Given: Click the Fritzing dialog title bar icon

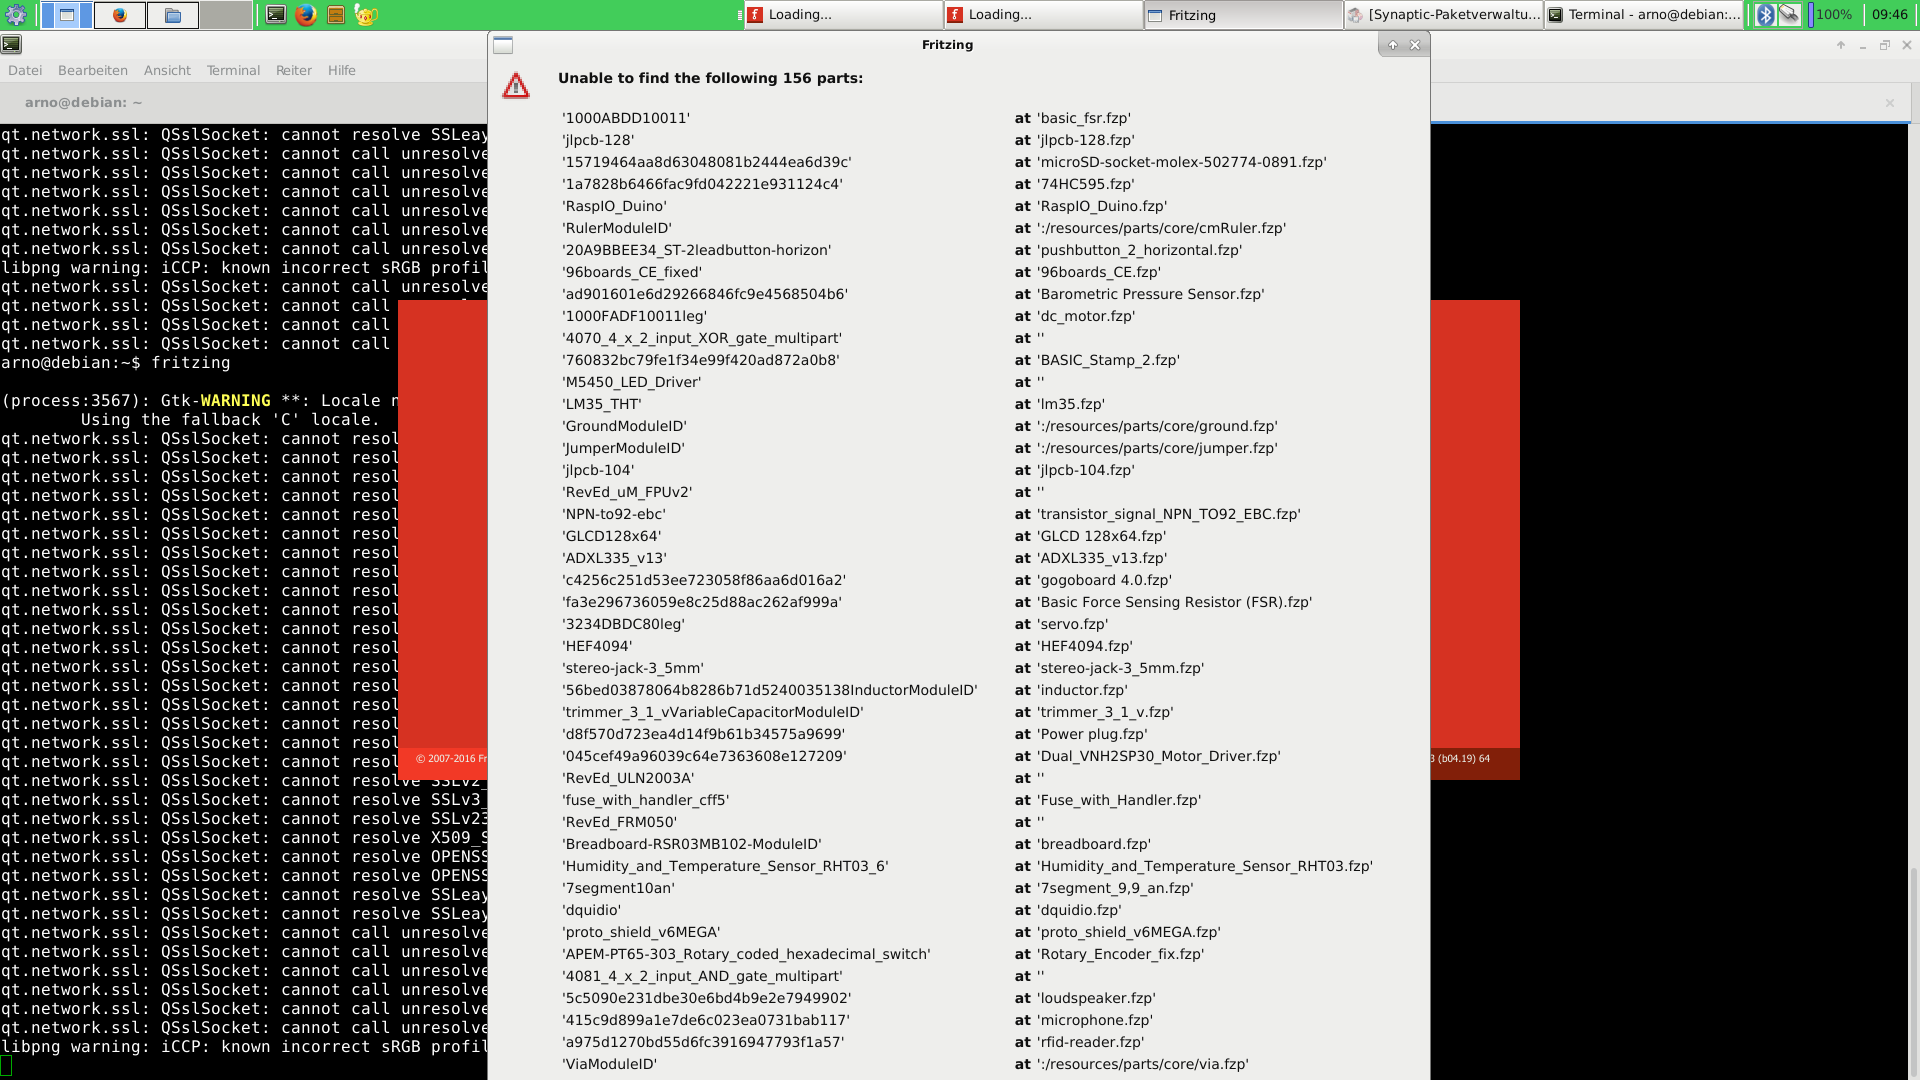Looking at the screenshot, I should pyautogui.click(x=505, y=45).
